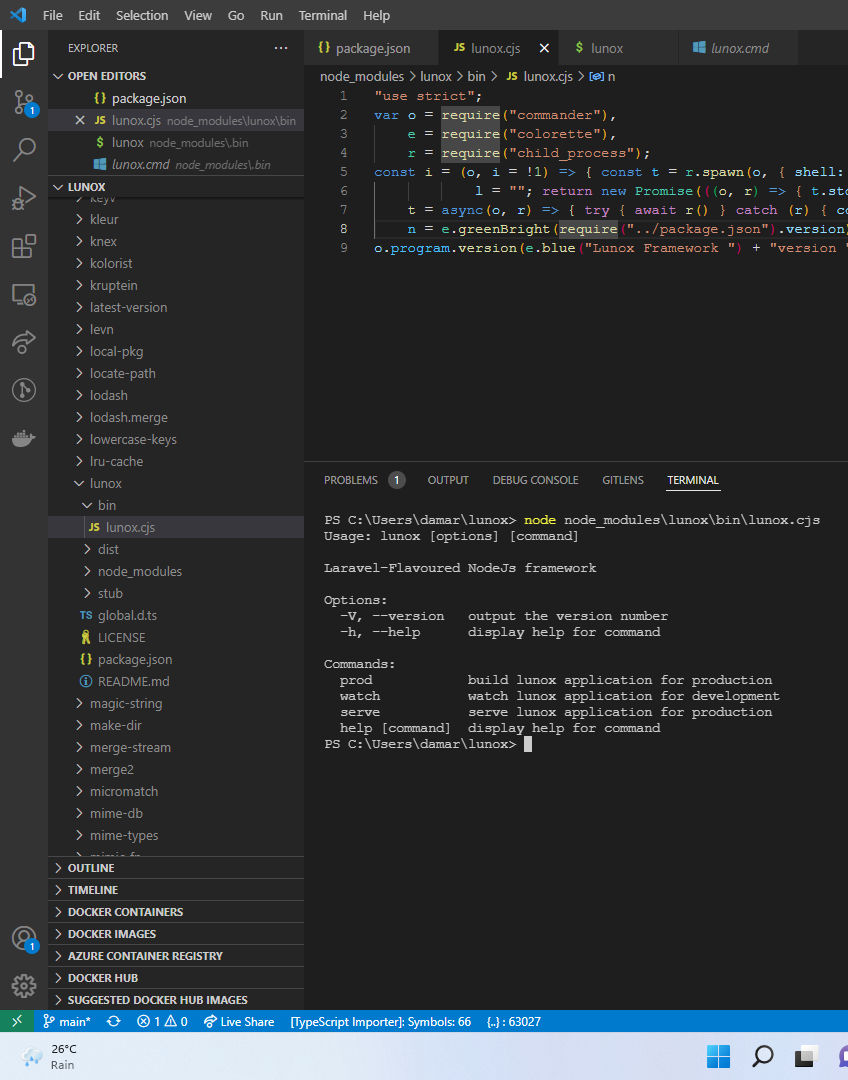Open the Run menu

pos(271,15)
